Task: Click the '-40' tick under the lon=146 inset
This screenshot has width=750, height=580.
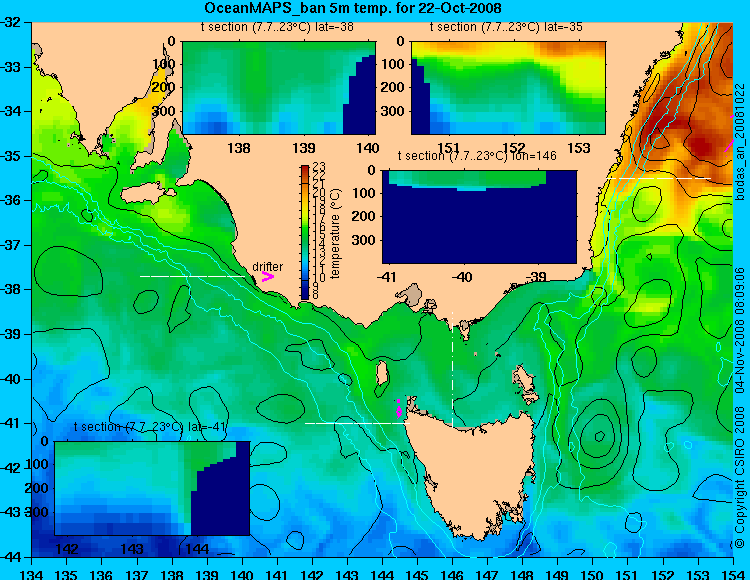Action: (x=462, y=277)
